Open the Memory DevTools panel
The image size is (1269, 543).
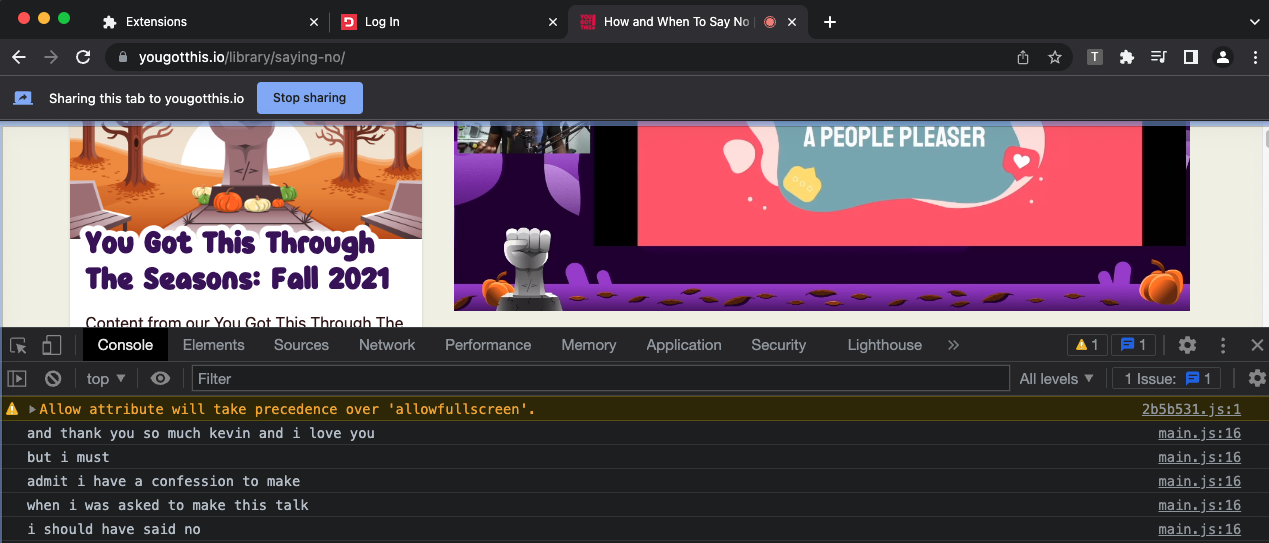click(x=588, y=345)
